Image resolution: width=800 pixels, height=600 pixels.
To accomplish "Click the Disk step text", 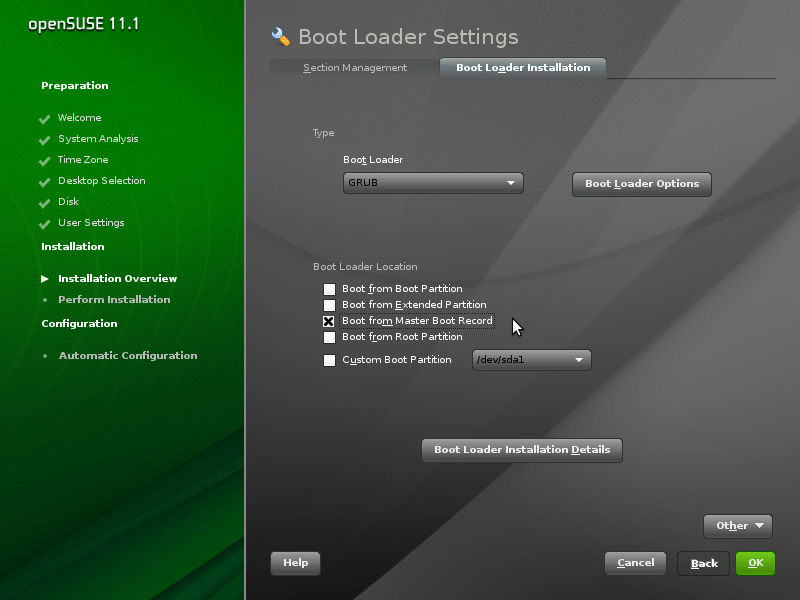I will 68,202.
